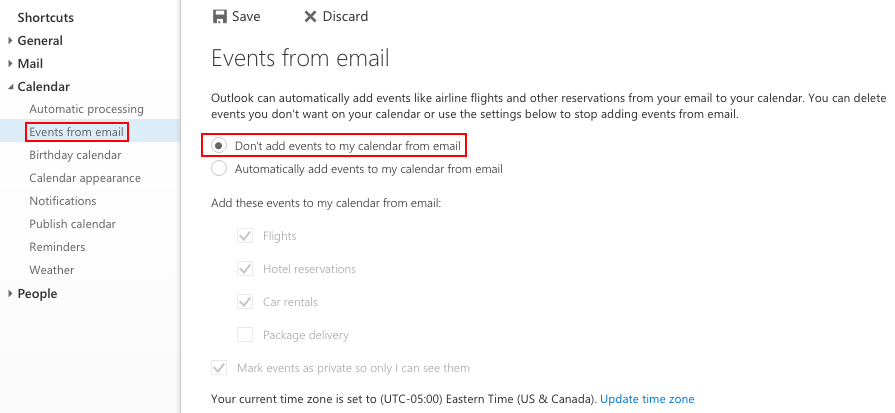Open Automatic processing settings

(87, 109)
